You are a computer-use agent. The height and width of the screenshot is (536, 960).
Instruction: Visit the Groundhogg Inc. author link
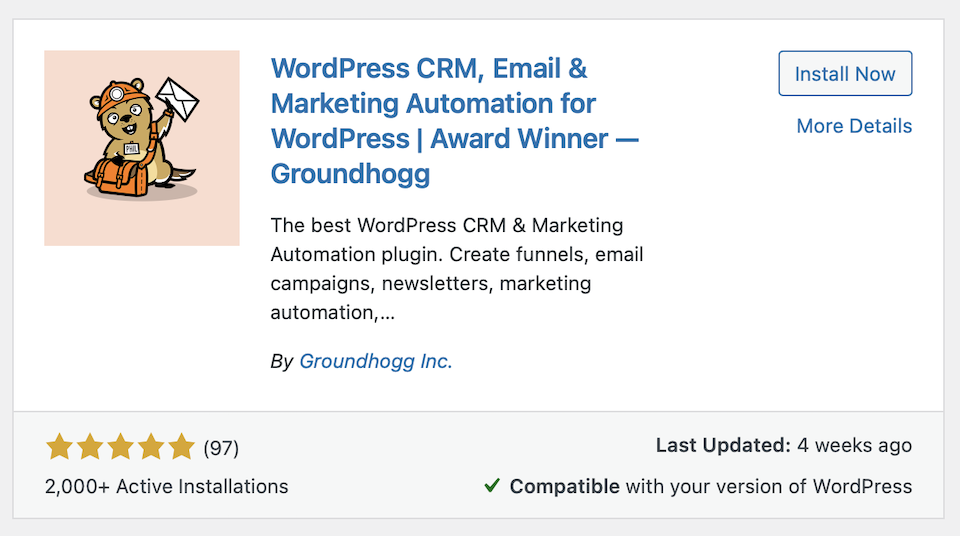[376, 362]
